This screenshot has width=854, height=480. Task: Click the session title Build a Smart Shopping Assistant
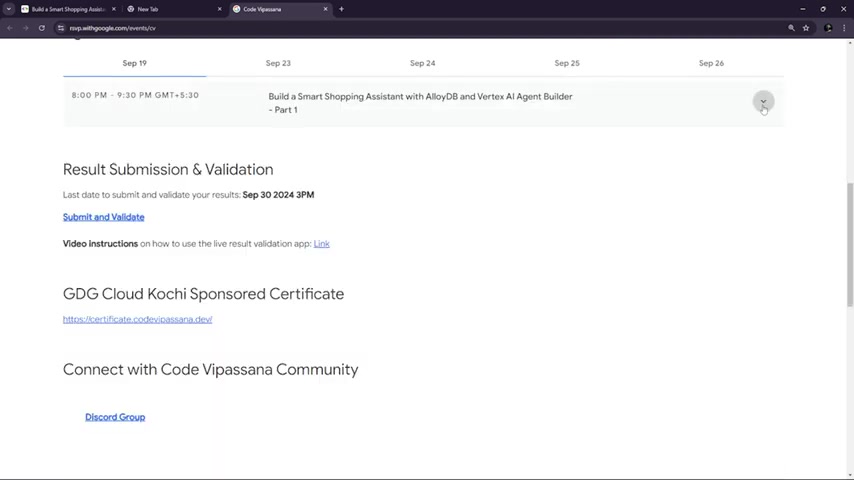point(420,103)
